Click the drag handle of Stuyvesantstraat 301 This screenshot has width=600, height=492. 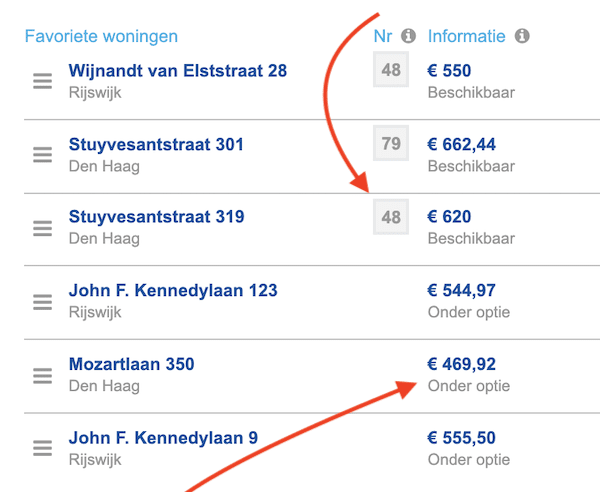(x=42, y=155)
